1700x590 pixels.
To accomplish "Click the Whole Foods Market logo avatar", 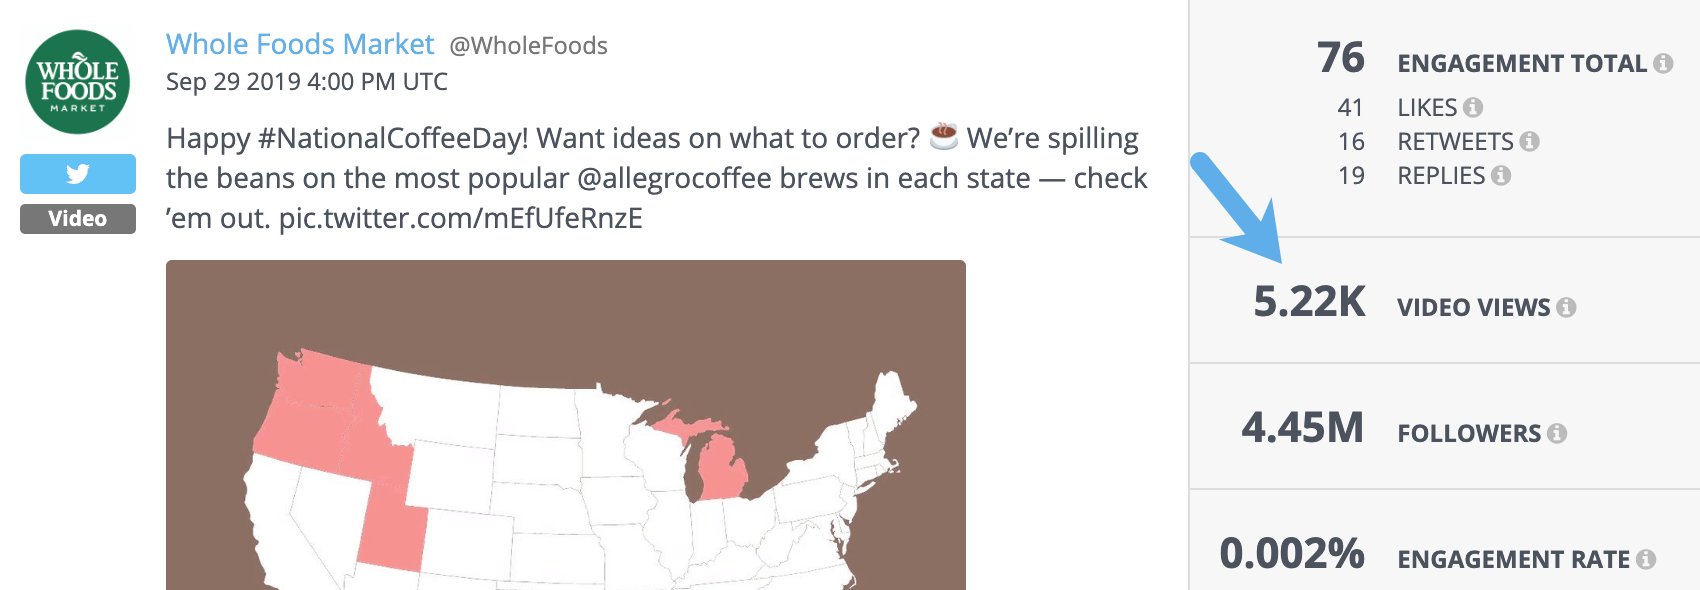I will 78,82.
